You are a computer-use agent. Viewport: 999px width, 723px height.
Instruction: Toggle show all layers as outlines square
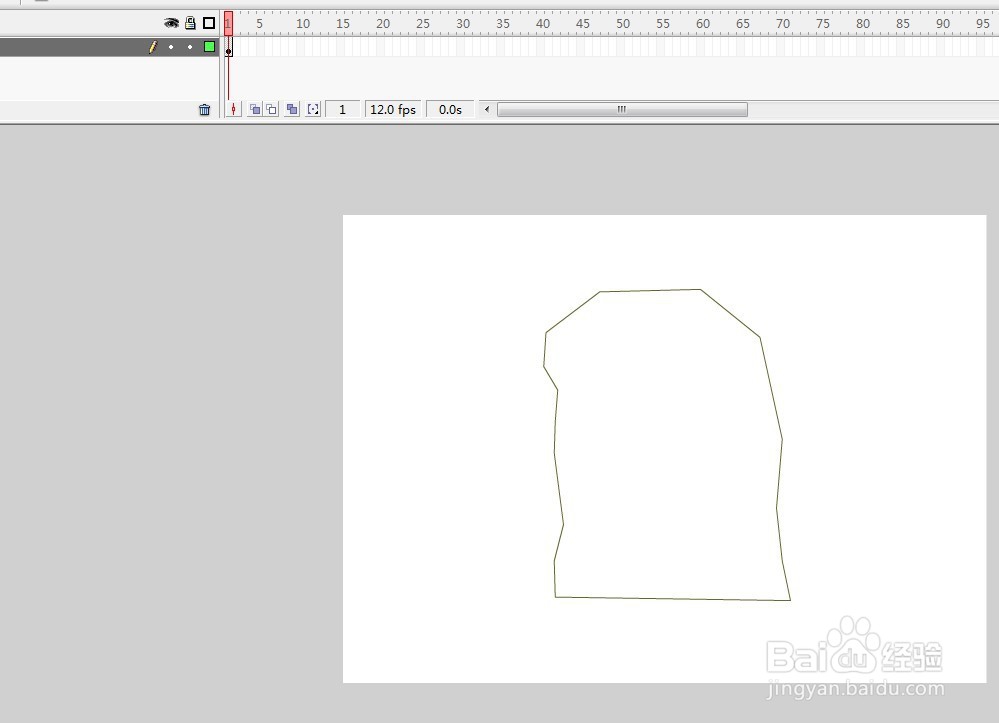[209, 24]
